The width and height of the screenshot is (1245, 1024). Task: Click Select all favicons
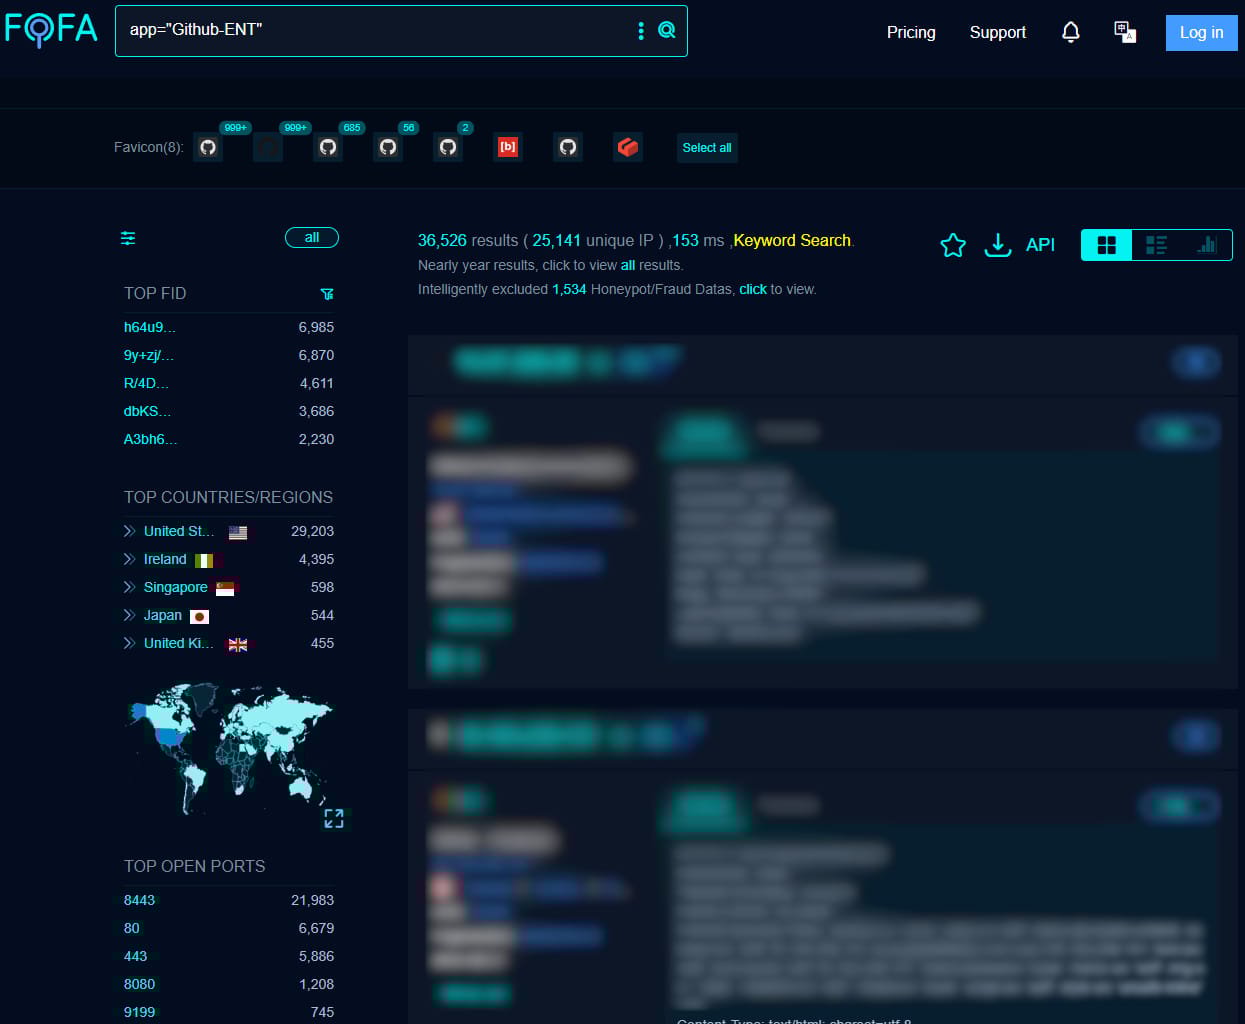(x=707, y=148)
